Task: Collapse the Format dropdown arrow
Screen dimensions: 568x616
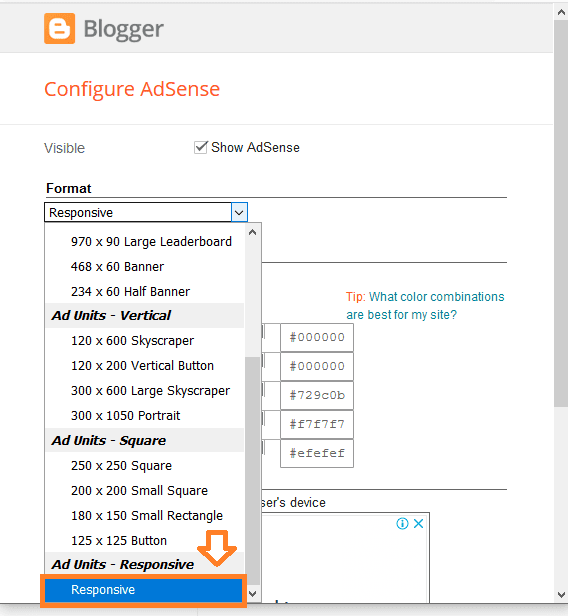Action: pos(239,213)
